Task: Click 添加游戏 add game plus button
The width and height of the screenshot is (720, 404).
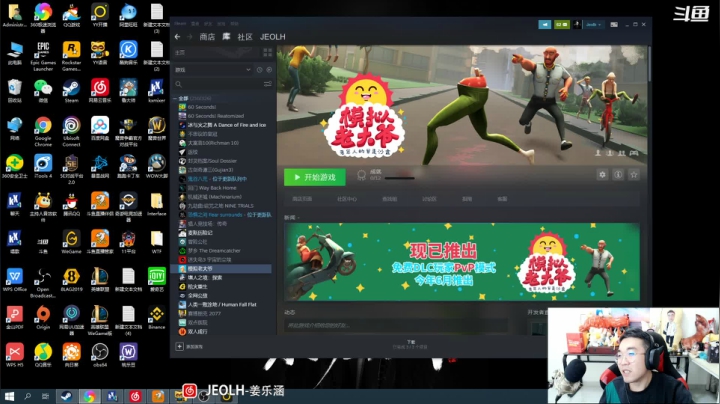Action: [180, 347]
